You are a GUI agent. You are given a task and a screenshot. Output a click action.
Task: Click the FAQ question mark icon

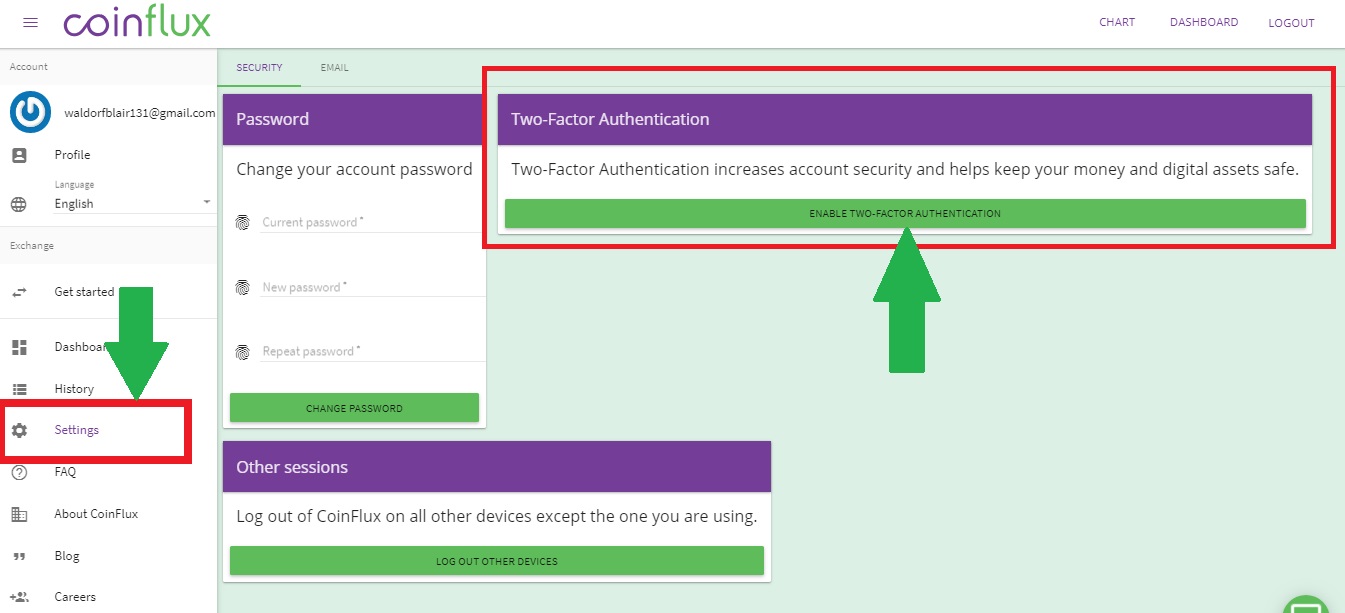(19, 472)
